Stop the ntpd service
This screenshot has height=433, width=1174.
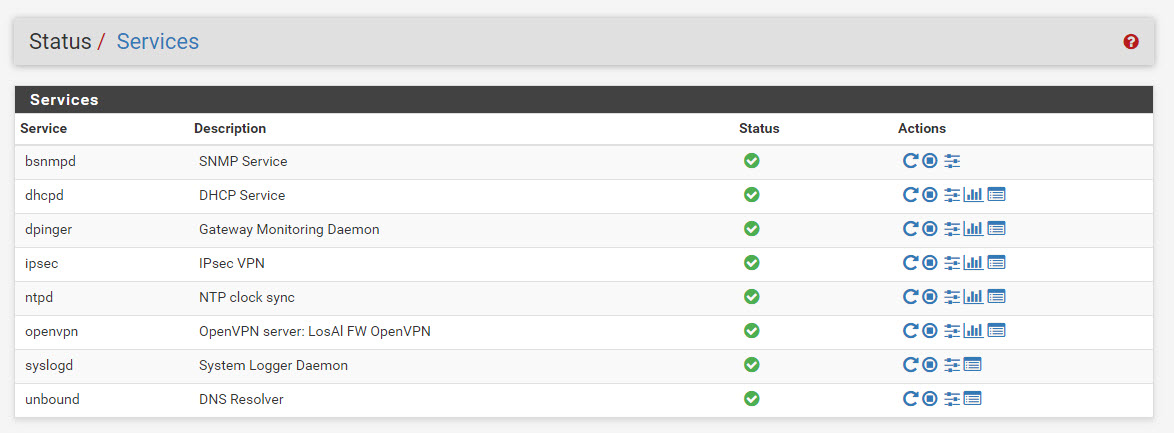pos(930,297)
